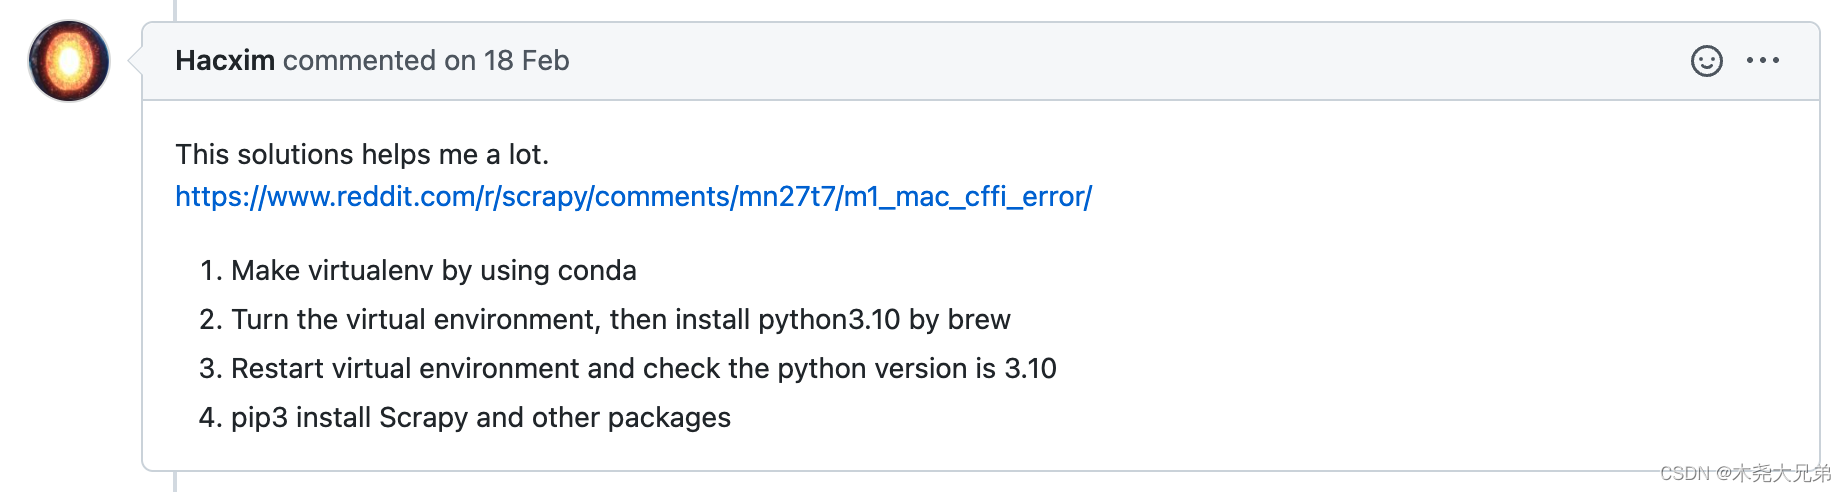Click the "This solutions helps me a lot." sentence

coord(362,155)
